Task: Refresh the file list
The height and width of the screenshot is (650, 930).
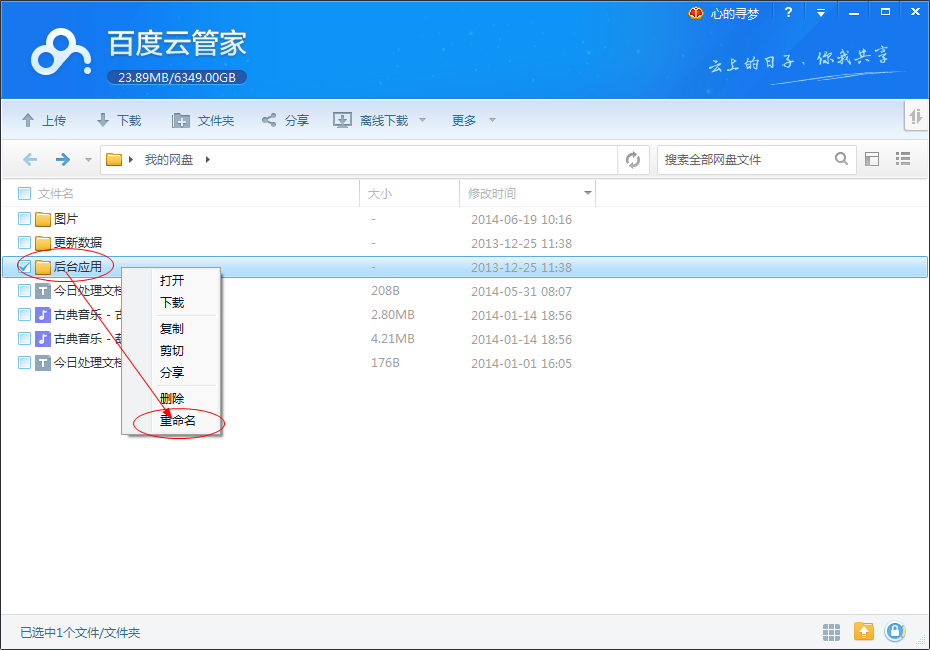Action: (x=633, y=158)
